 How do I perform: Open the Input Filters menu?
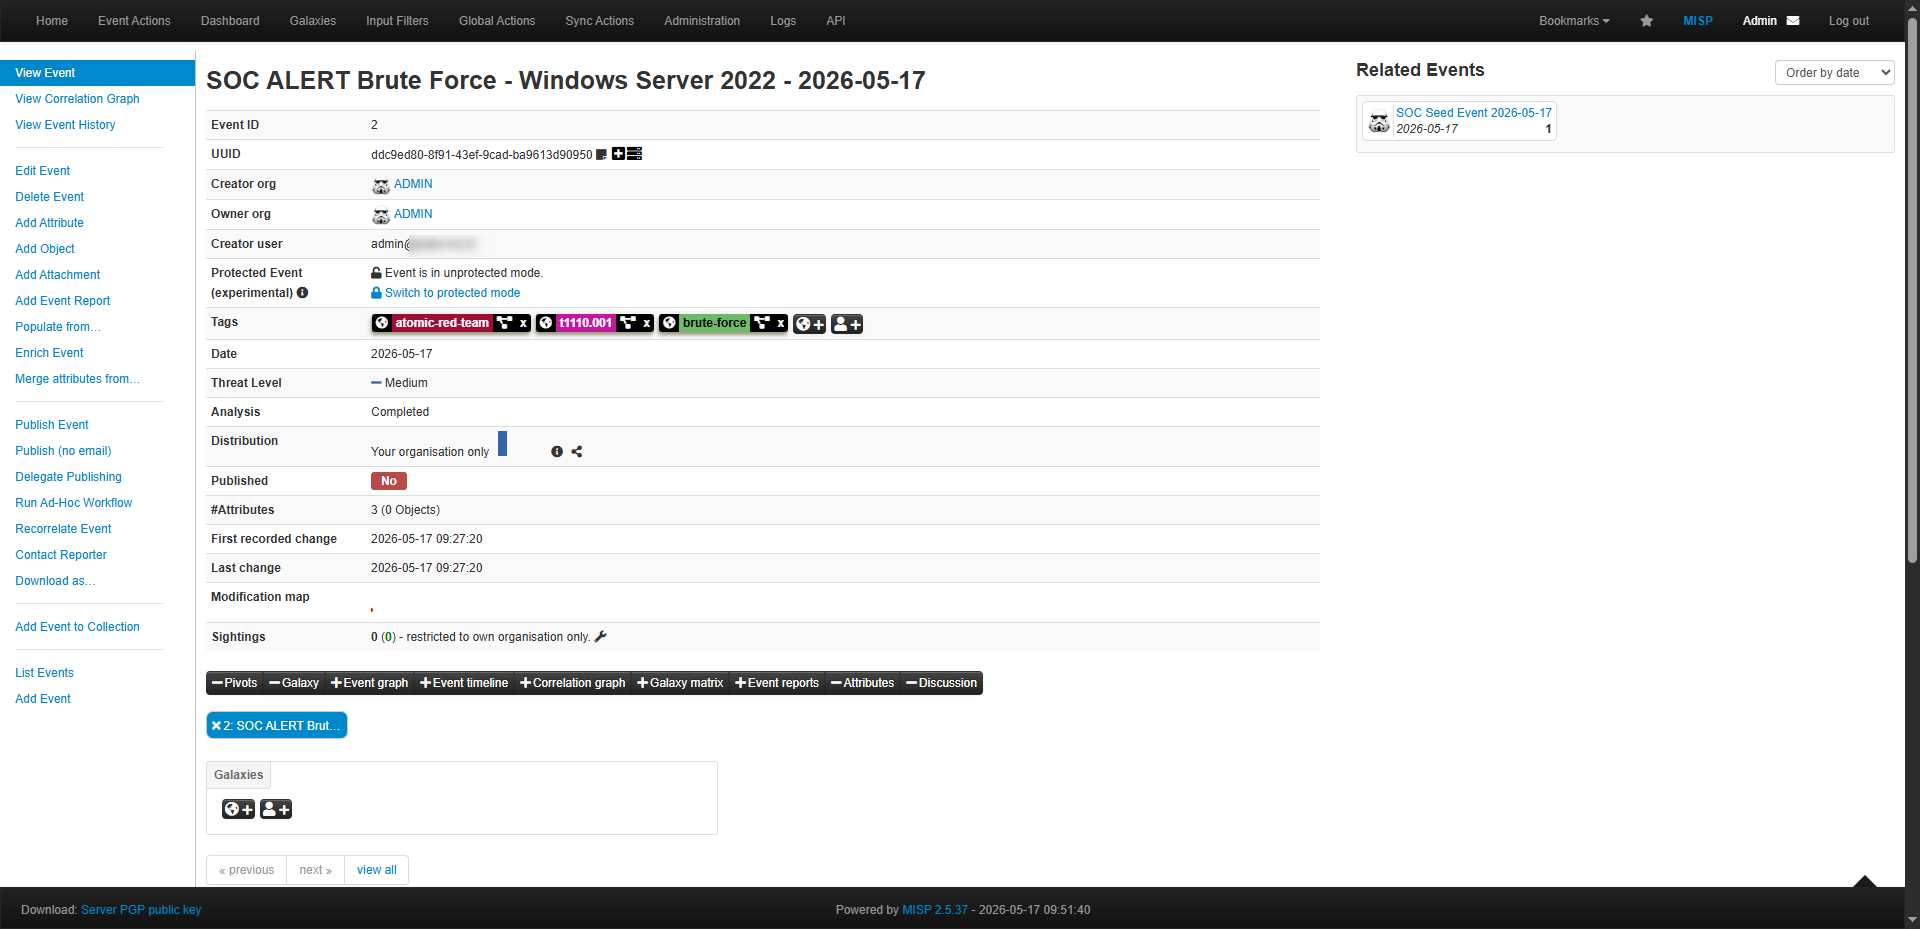coord(397,21)
